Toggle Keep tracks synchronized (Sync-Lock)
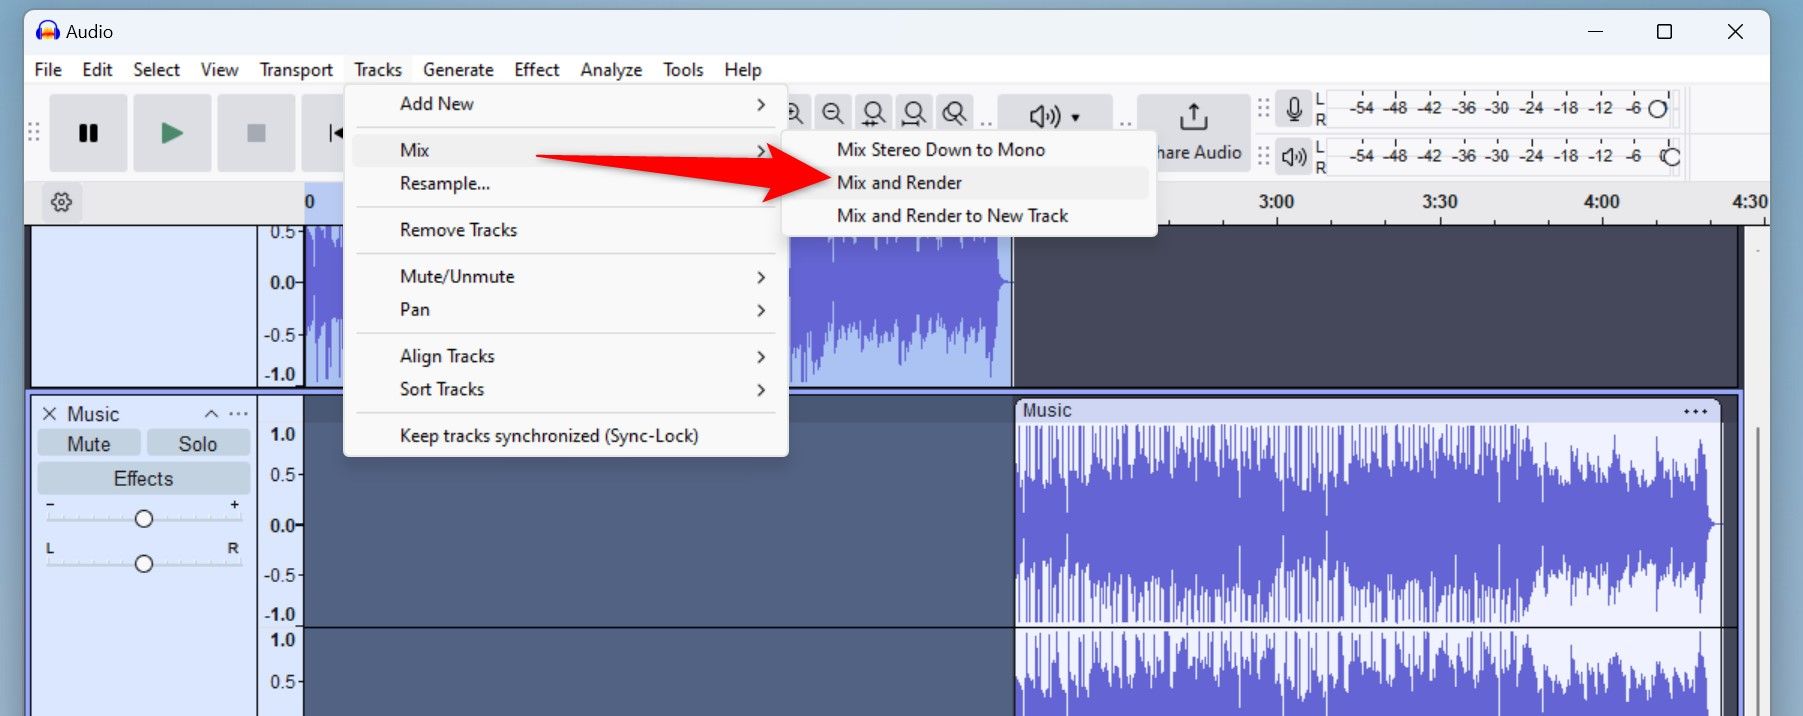The height and width of the screenshot is (716, 1803). (549, 436)
